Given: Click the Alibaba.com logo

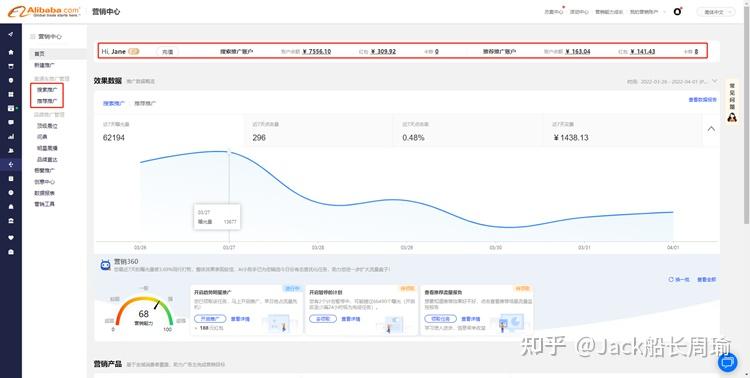Looking at the screenshot, I should tap(44, 11).
